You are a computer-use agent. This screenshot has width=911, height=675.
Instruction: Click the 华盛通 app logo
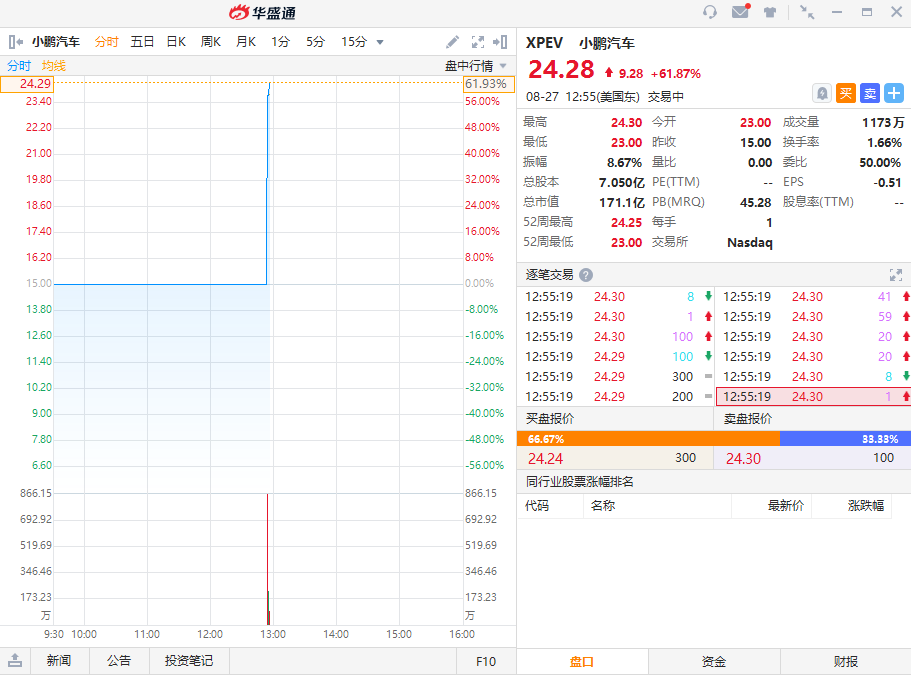point(262,12)
